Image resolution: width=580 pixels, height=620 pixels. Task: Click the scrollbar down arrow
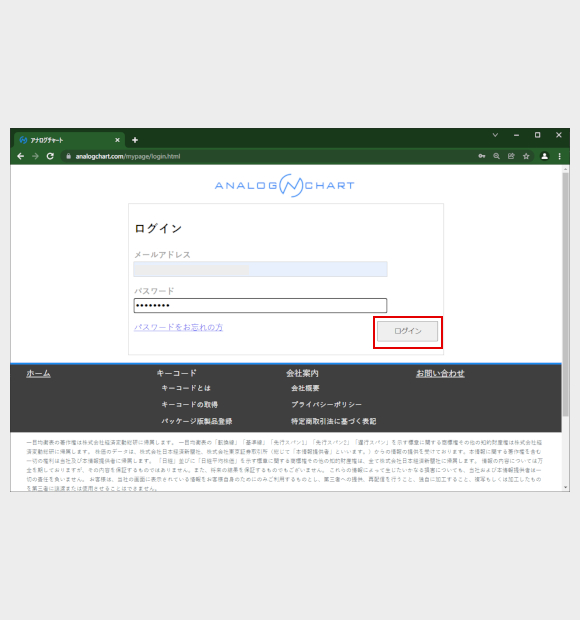click(x=566, y=488)
